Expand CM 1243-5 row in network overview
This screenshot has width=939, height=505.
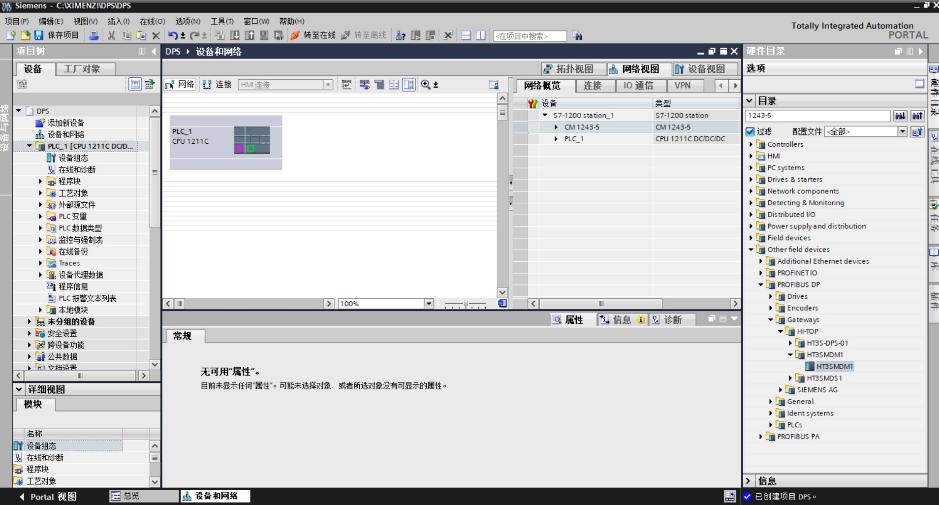coord(556,127)
